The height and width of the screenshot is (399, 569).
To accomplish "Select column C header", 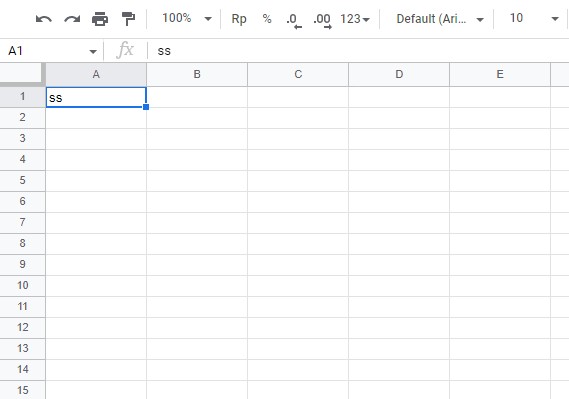I will tap(298, 74).
